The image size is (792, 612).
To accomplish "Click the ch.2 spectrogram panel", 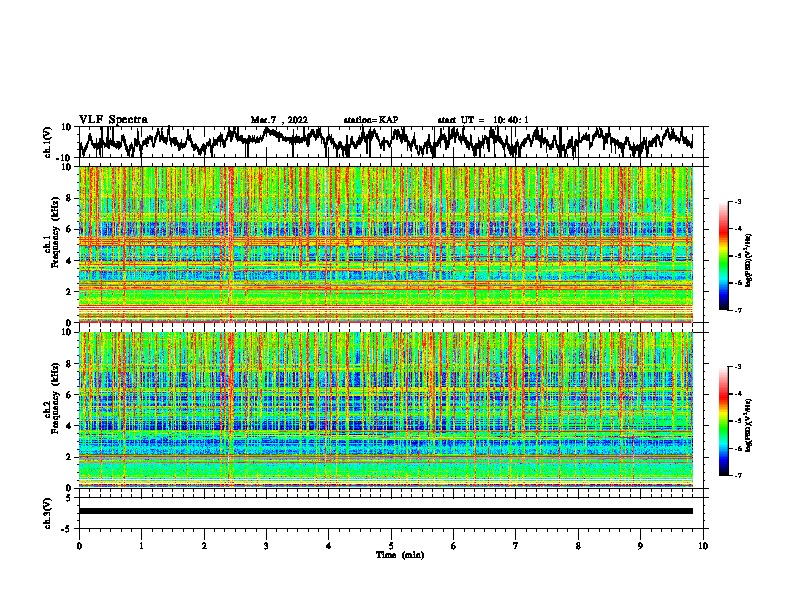I will click(x=386, y=410).
